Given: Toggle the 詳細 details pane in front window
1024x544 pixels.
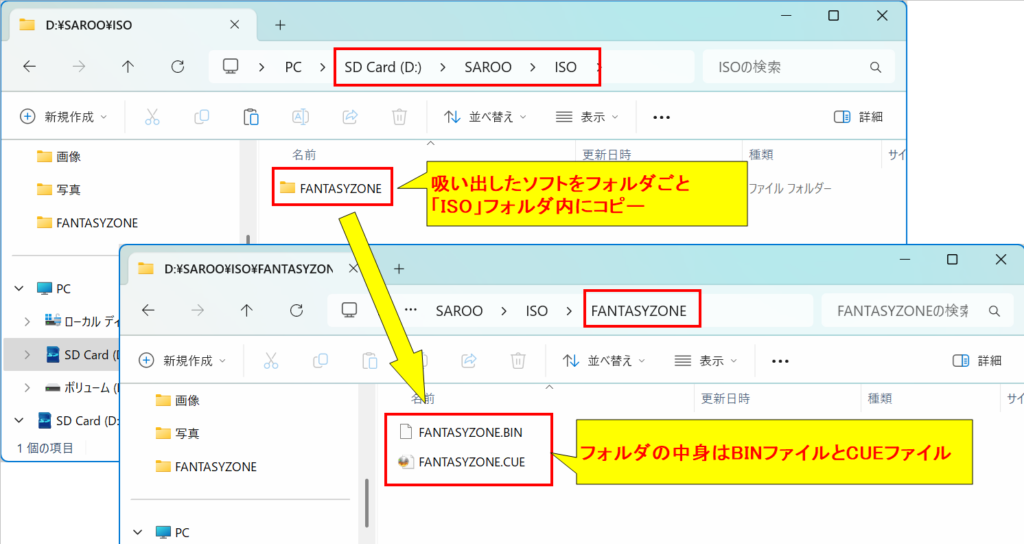Looking at the screenshot, I should [977, 361].
